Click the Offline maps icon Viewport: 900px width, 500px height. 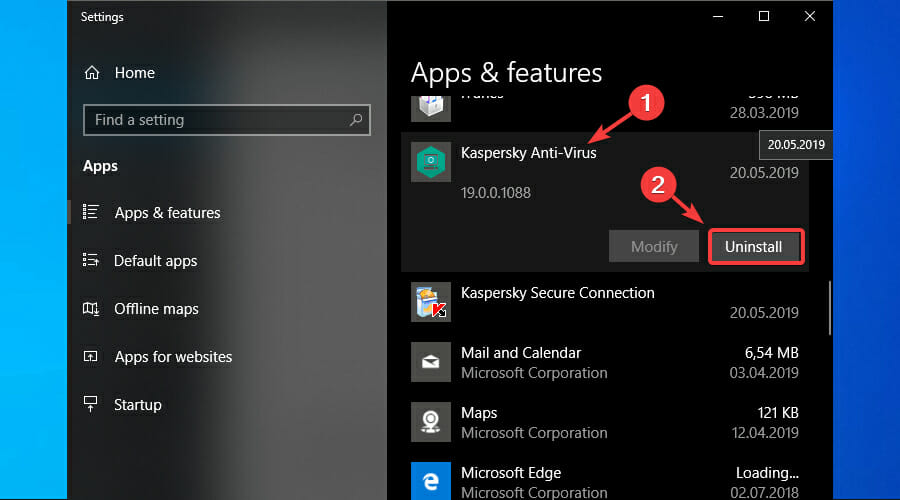coord(91,309)
